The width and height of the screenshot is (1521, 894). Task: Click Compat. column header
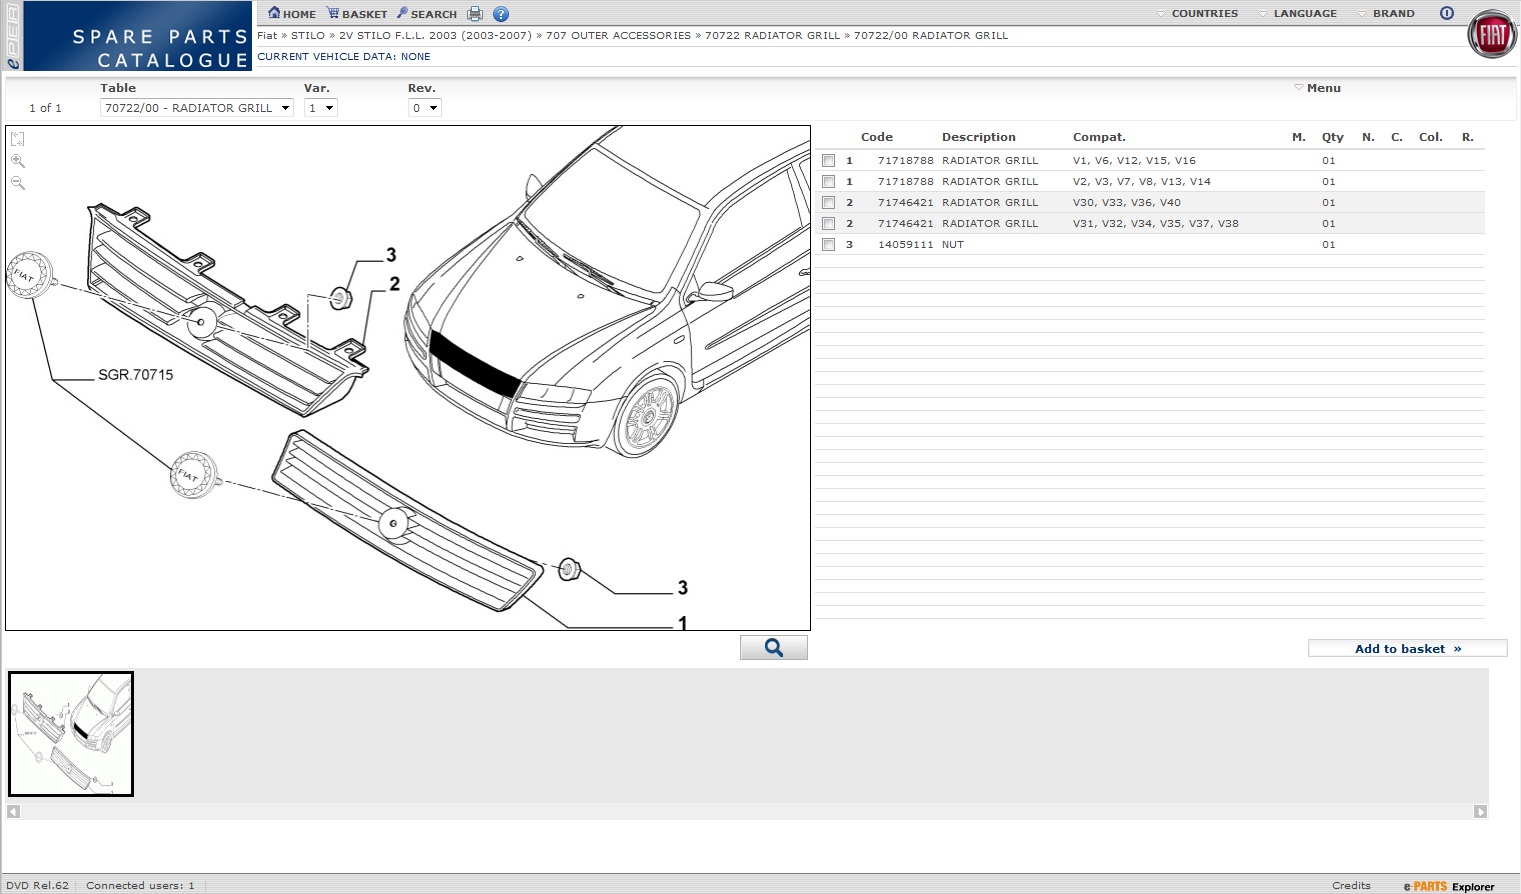1099,137
